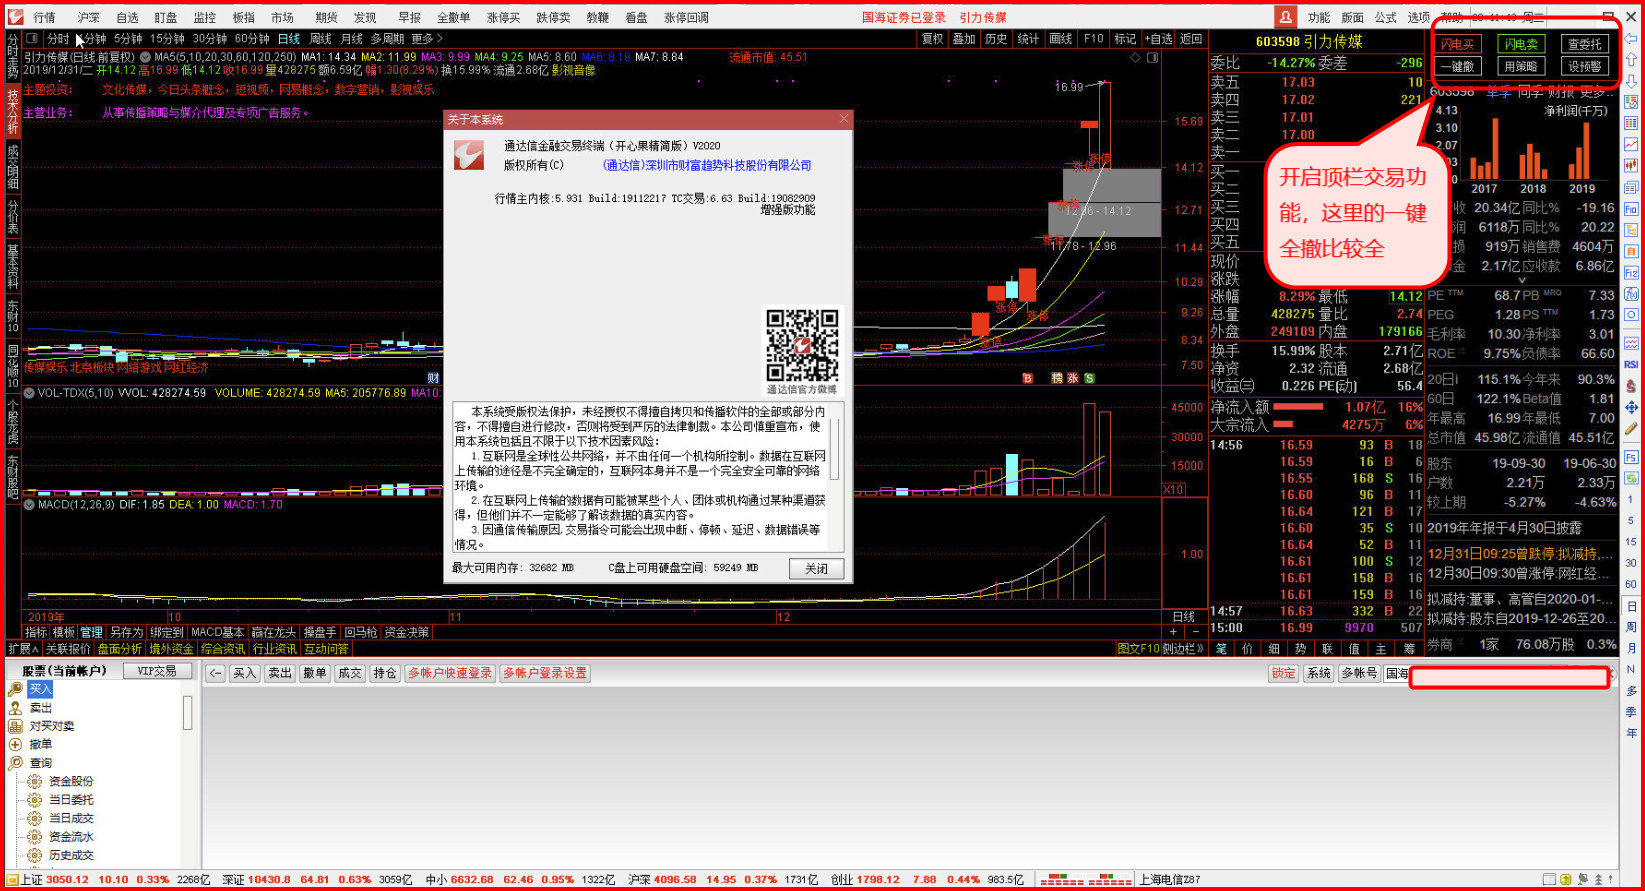Click the 一键撤 cancel-all button
1645x891 pixels.
(x=1457, y=66)
